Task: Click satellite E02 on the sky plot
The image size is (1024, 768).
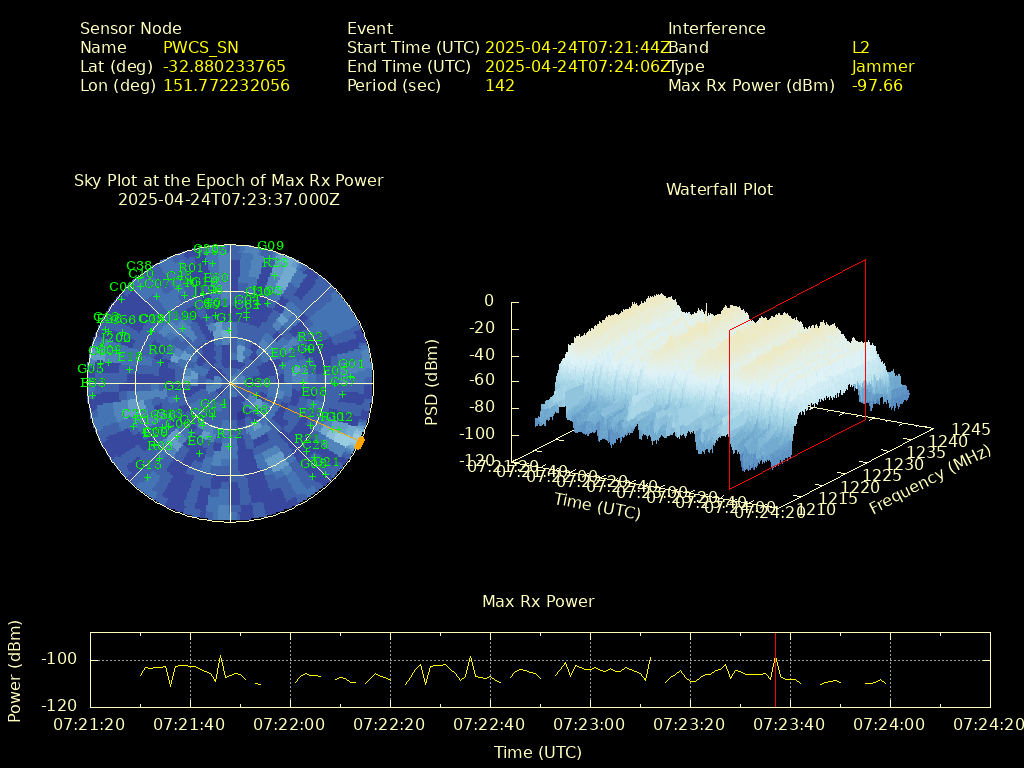Action: point(283,353)
